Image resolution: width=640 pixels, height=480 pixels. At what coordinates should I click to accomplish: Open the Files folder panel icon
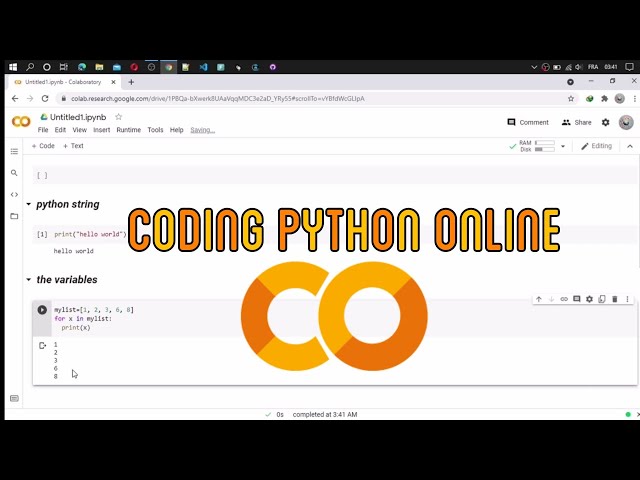[14, 216]
